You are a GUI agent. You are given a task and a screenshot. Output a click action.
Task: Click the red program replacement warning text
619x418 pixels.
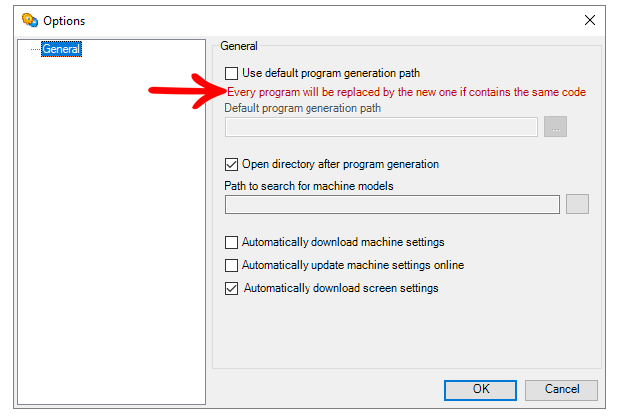coord(406,92)
